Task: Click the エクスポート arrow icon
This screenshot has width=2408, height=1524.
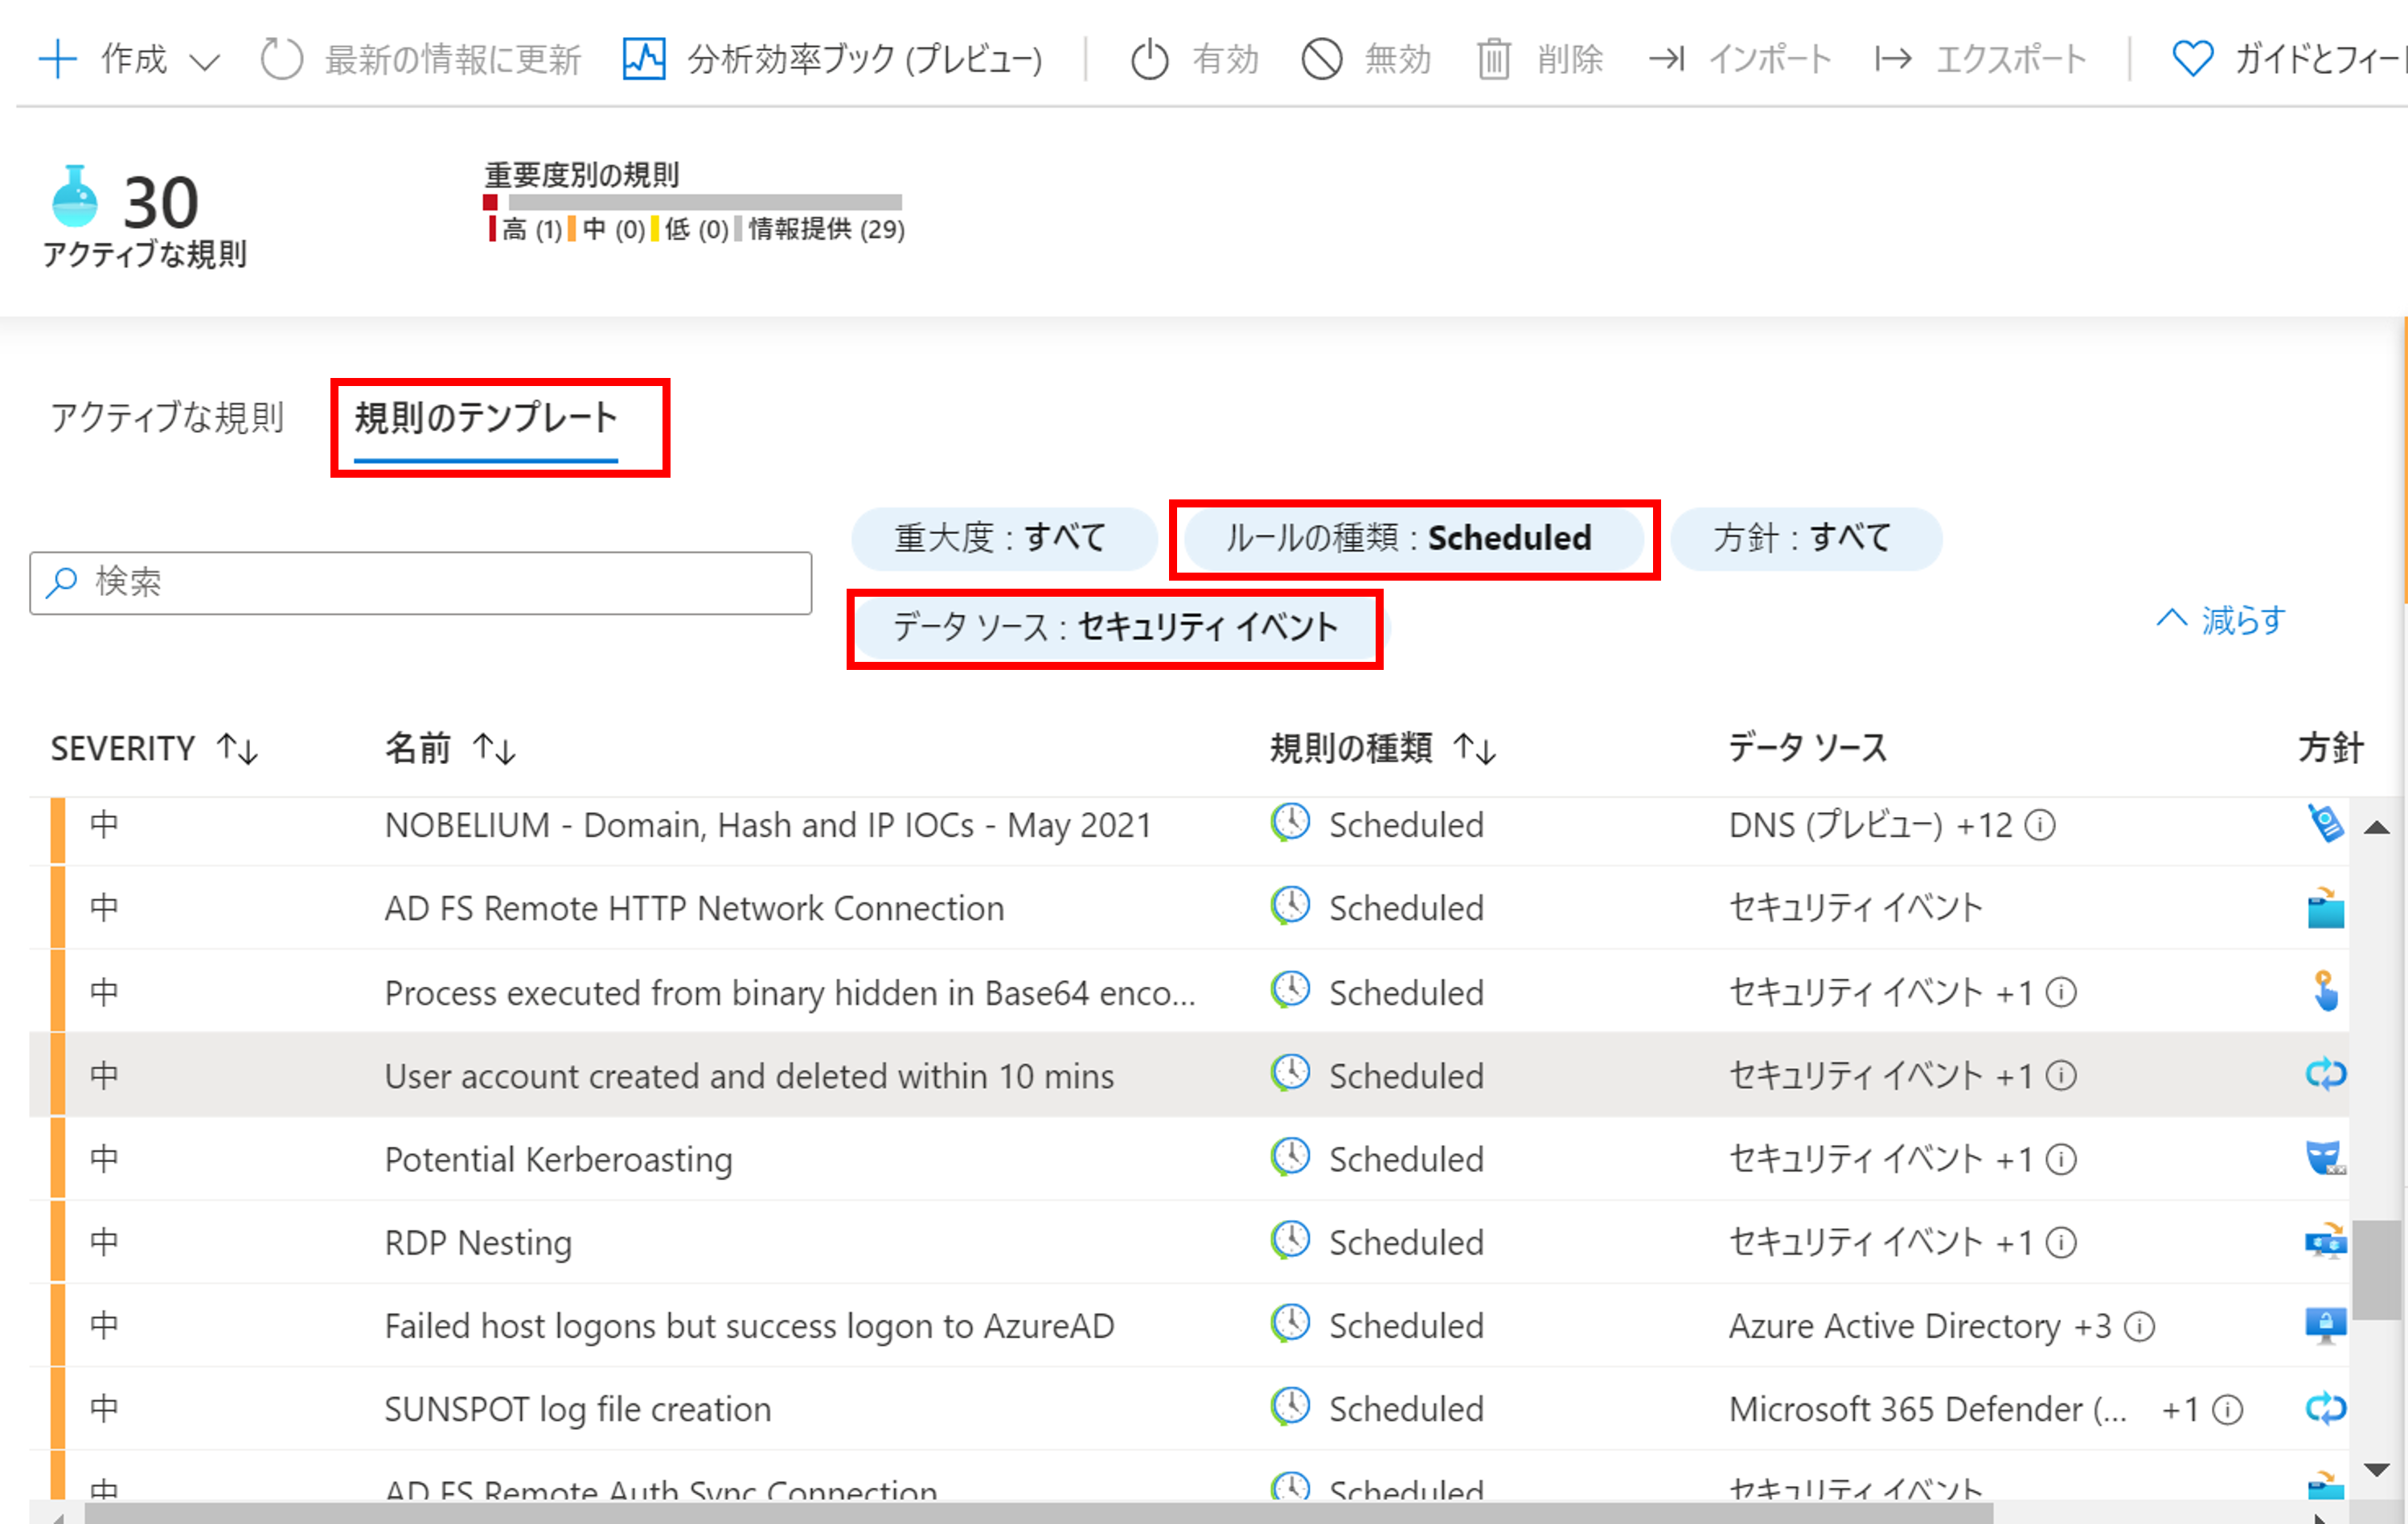Action: [x=1892, y=59]
